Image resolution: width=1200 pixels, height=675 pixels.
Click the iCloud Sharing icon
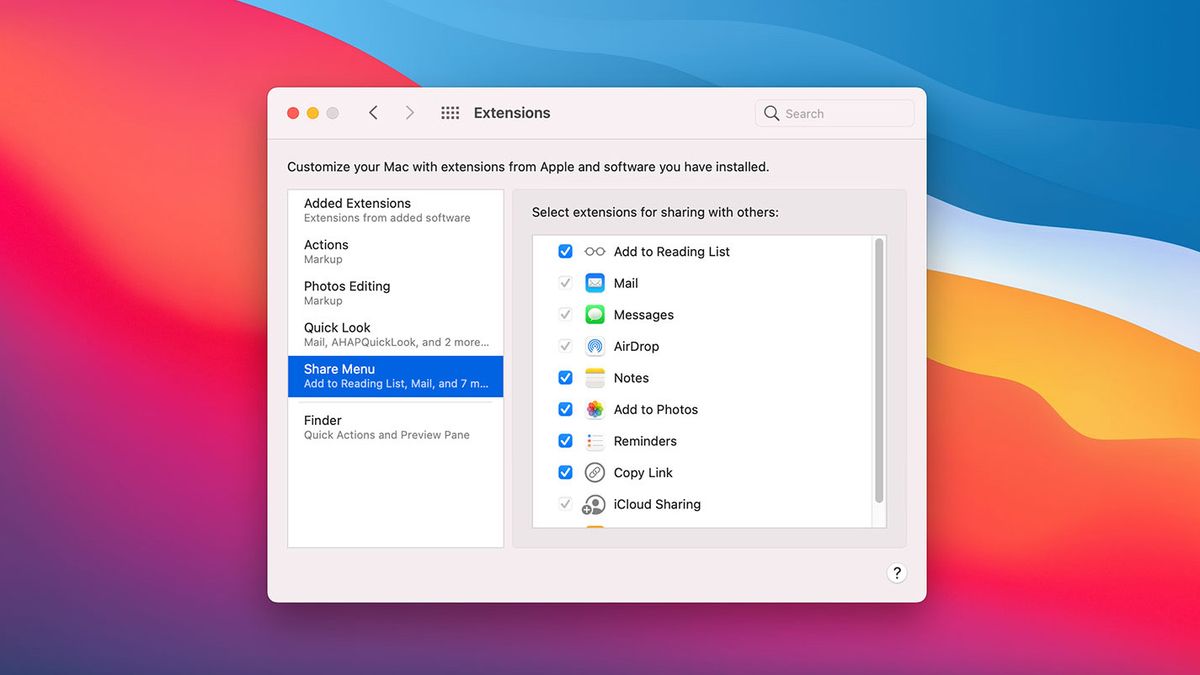tap(594, 504)
